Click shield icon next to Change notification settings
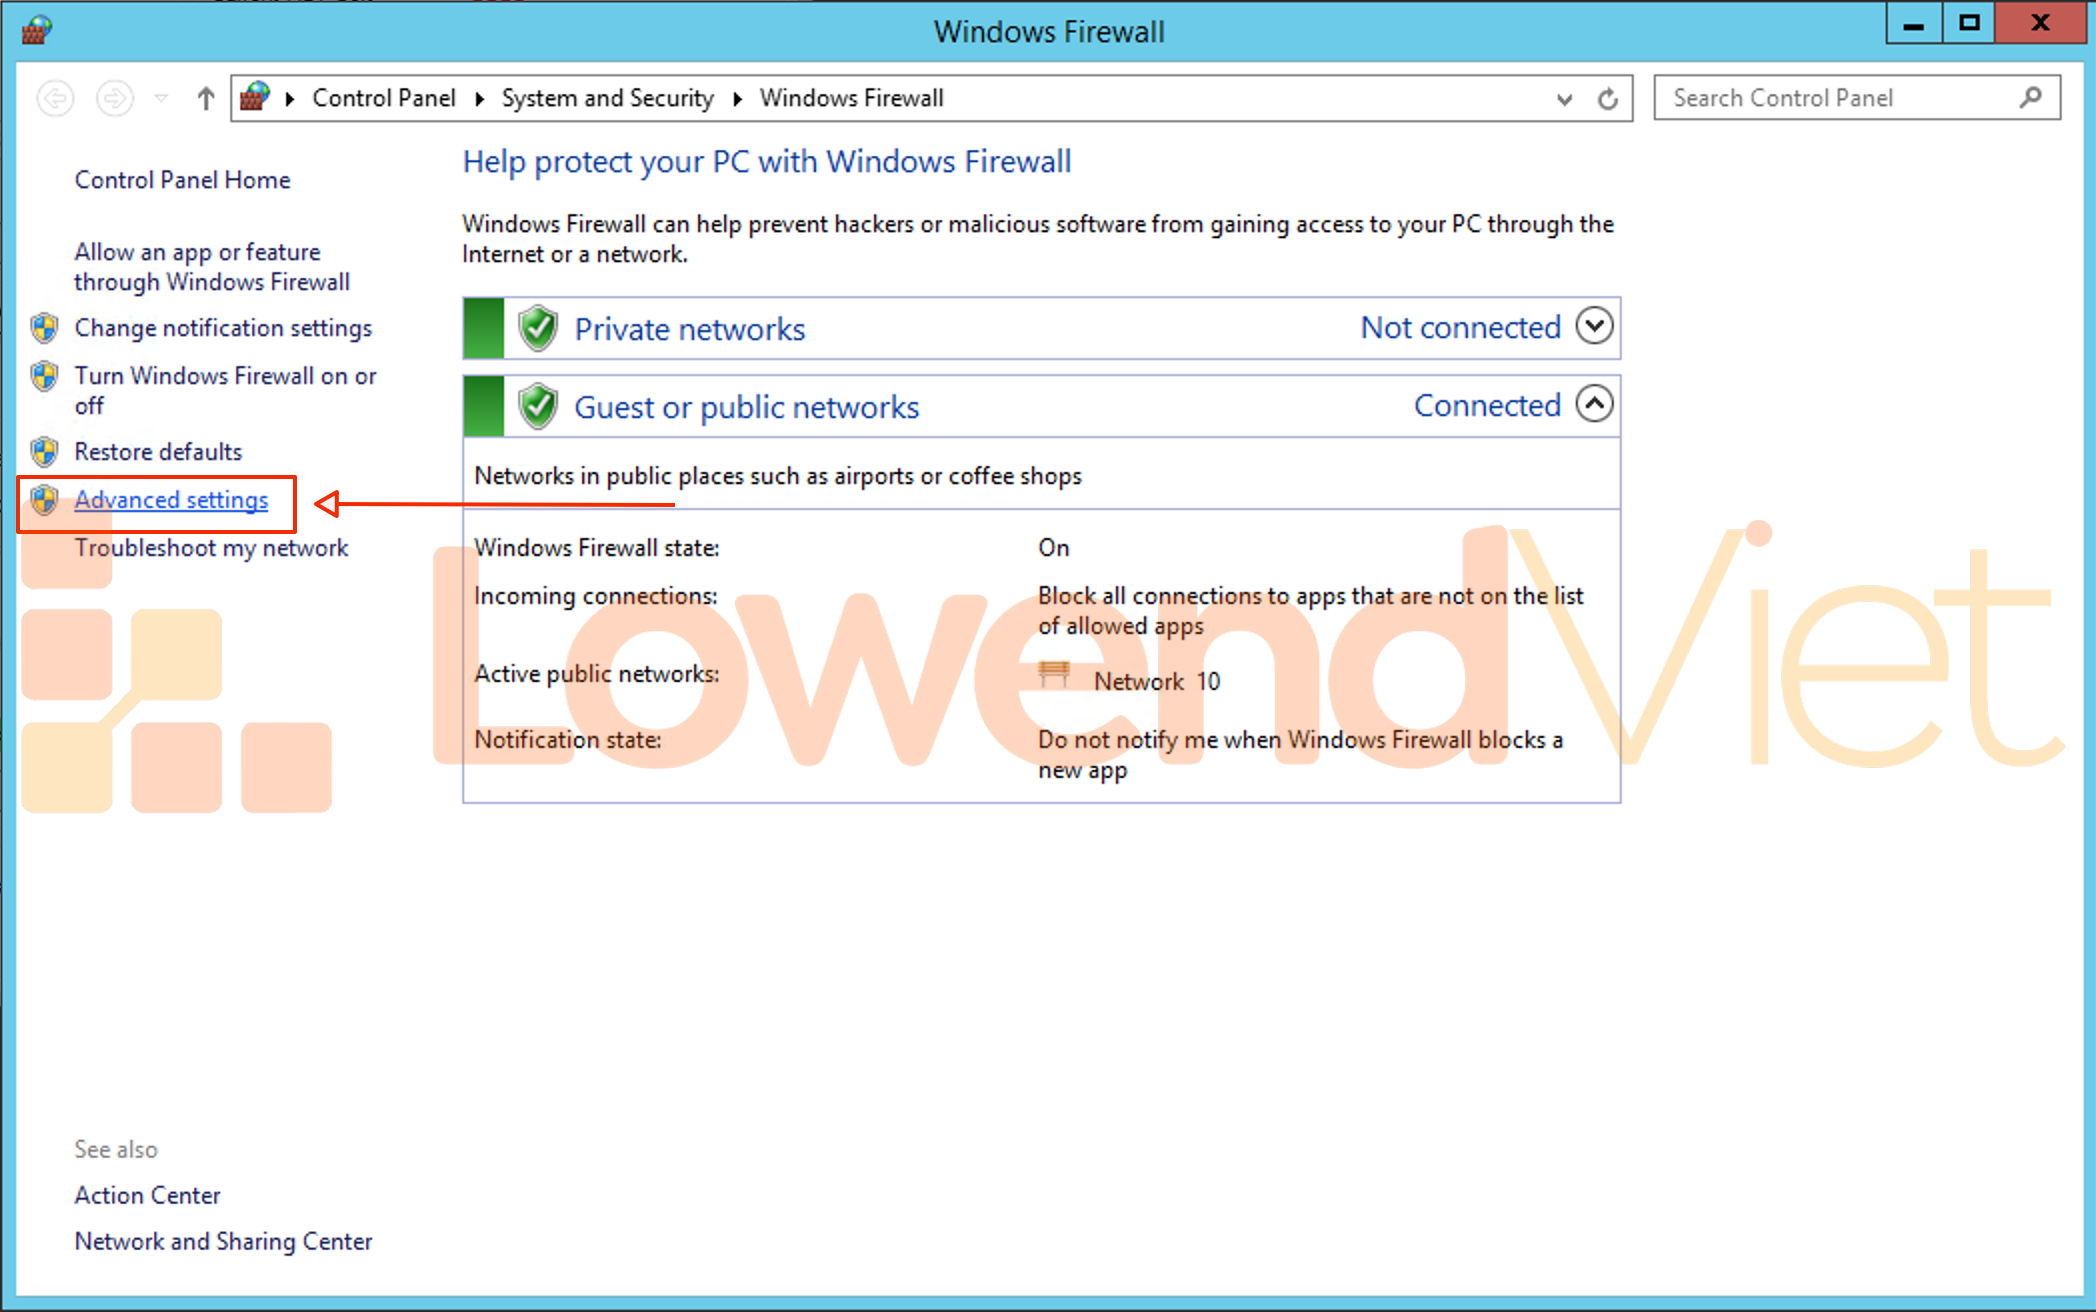This screenshot has width=2096, height=1312. tap(44, 328)
